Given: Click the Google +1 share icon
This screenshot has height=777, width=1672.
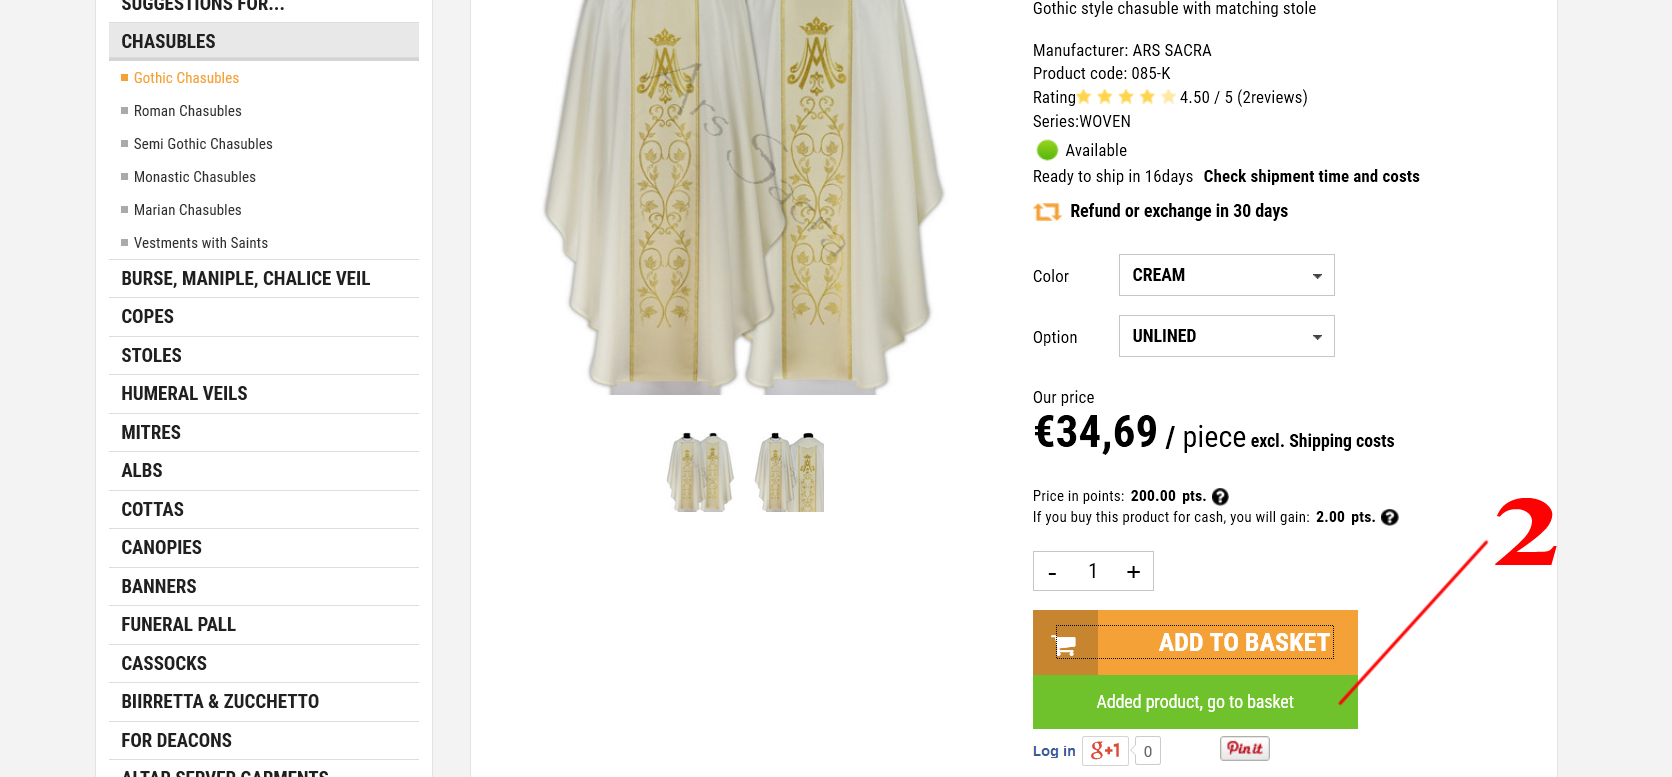Looking at the screenshot, I should pos(1106,751).
